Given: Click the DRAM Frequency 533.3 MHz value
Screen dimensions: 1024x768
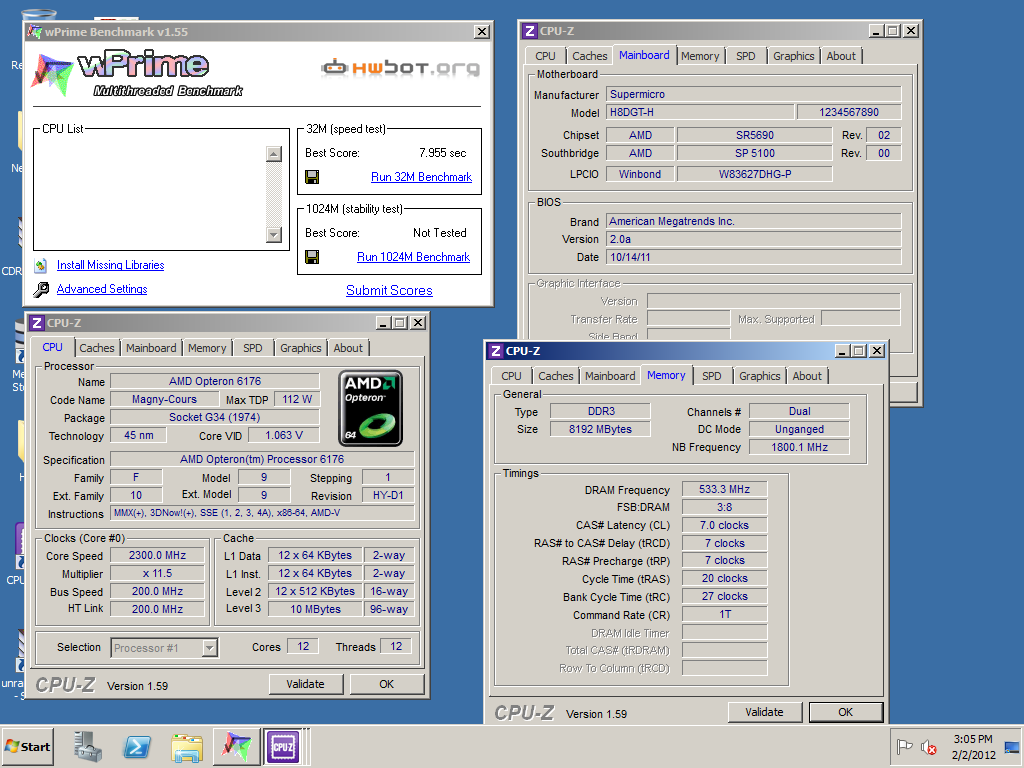Looking at the screenshot, I should coord(724,489).
